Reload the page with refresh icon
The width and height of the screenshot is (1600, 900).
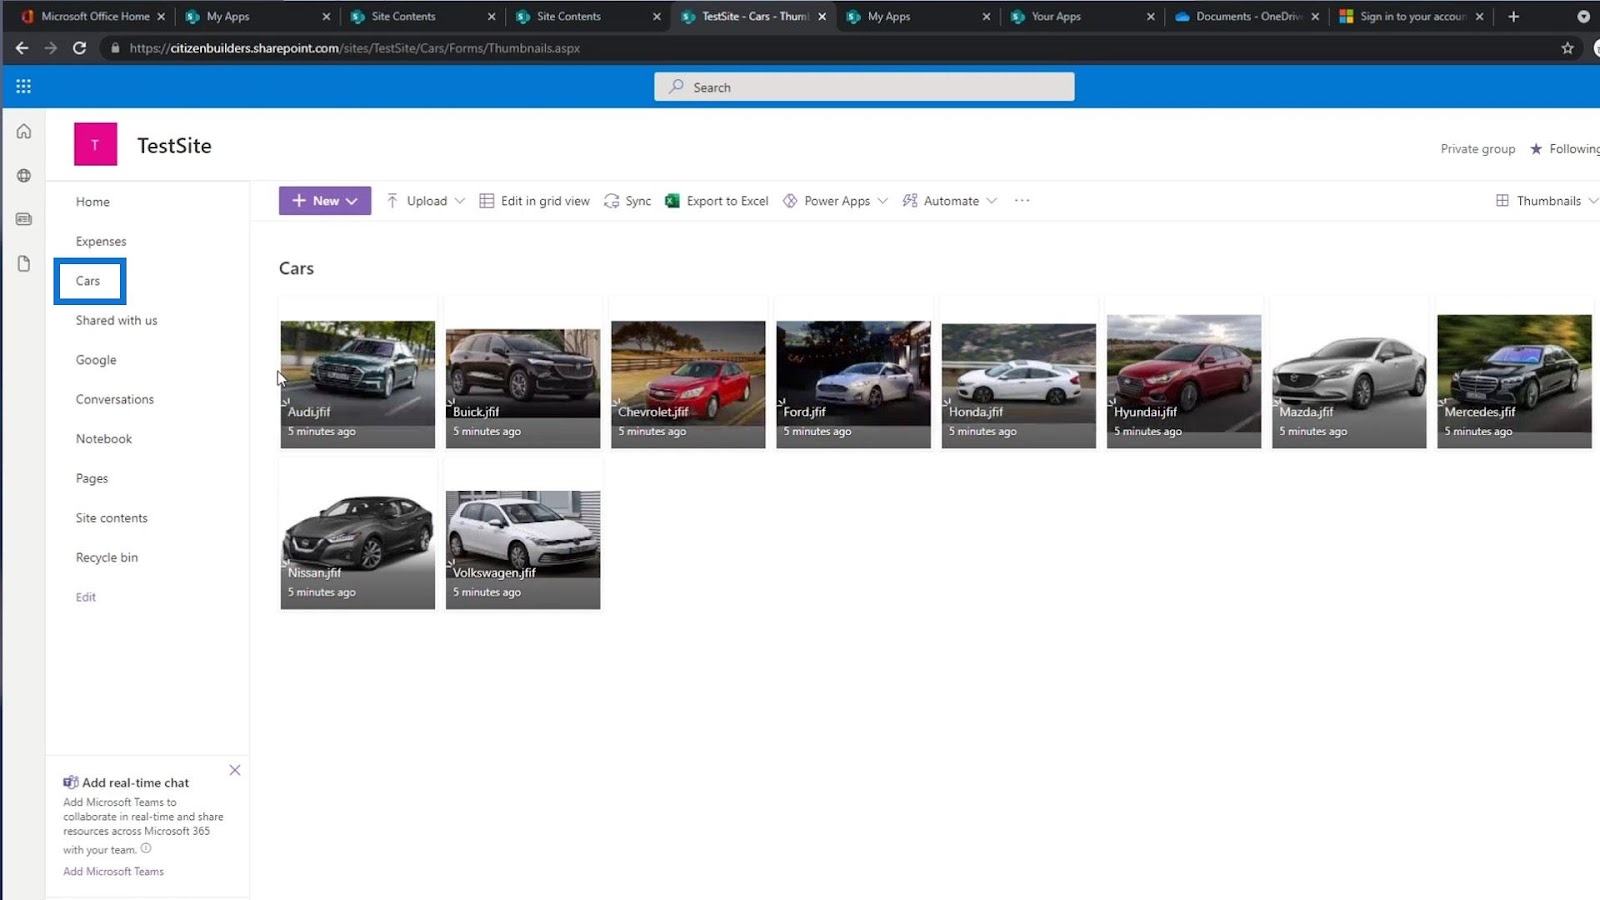pyautogui.click(x=79, y=48)
